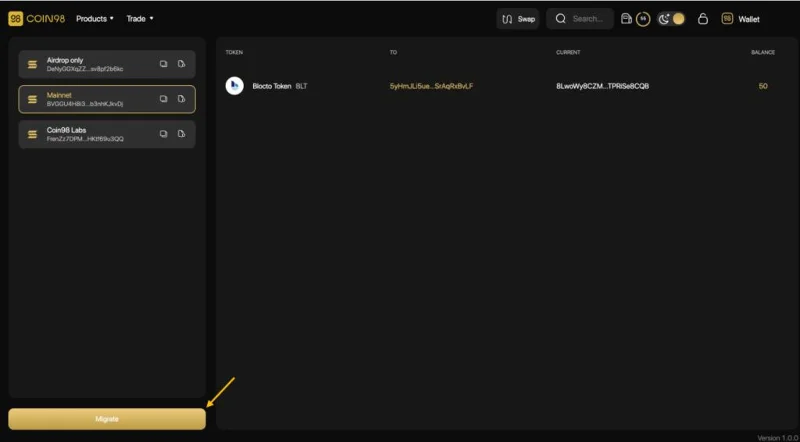
Task: Click the Solana icon of Mainnet
Action: (x=33, y=100)
